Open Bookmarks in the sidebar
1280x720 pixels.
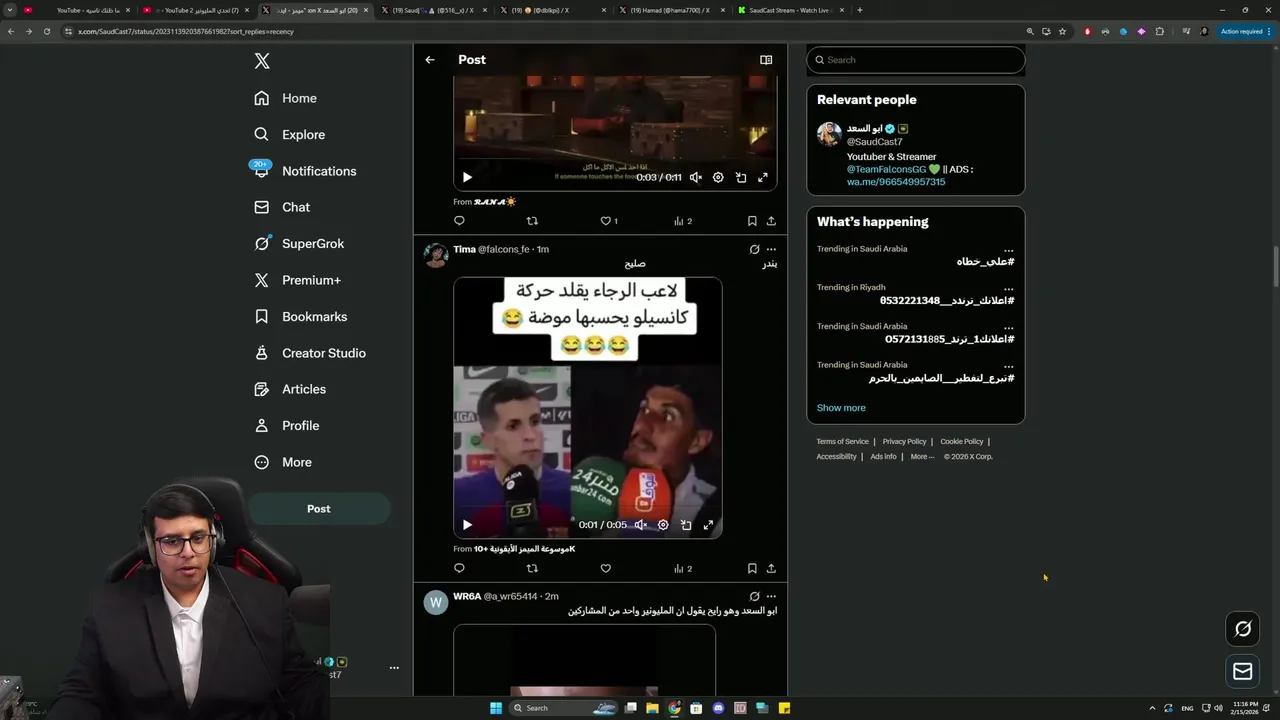[x=300, y=317]
